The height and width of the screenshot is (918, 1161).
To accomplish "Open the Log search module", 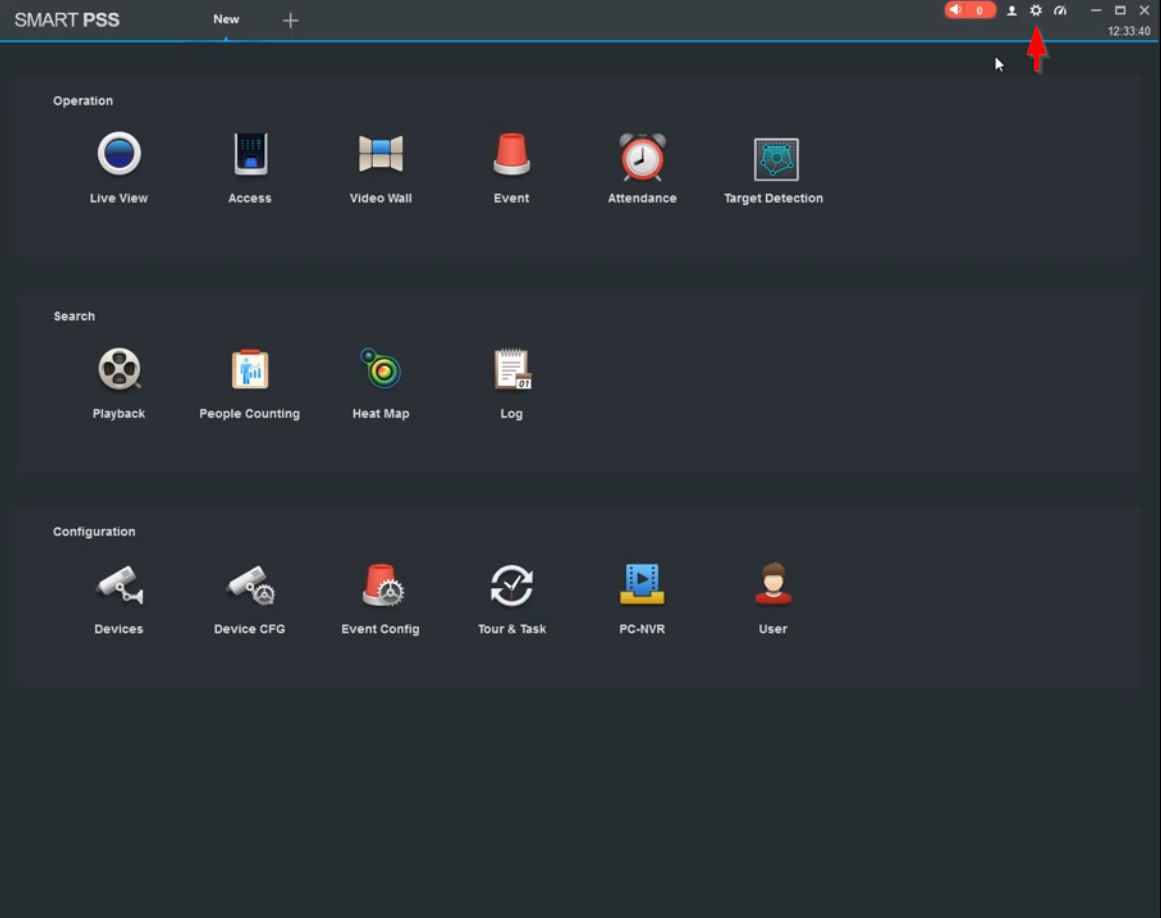I will click(512, 383).
